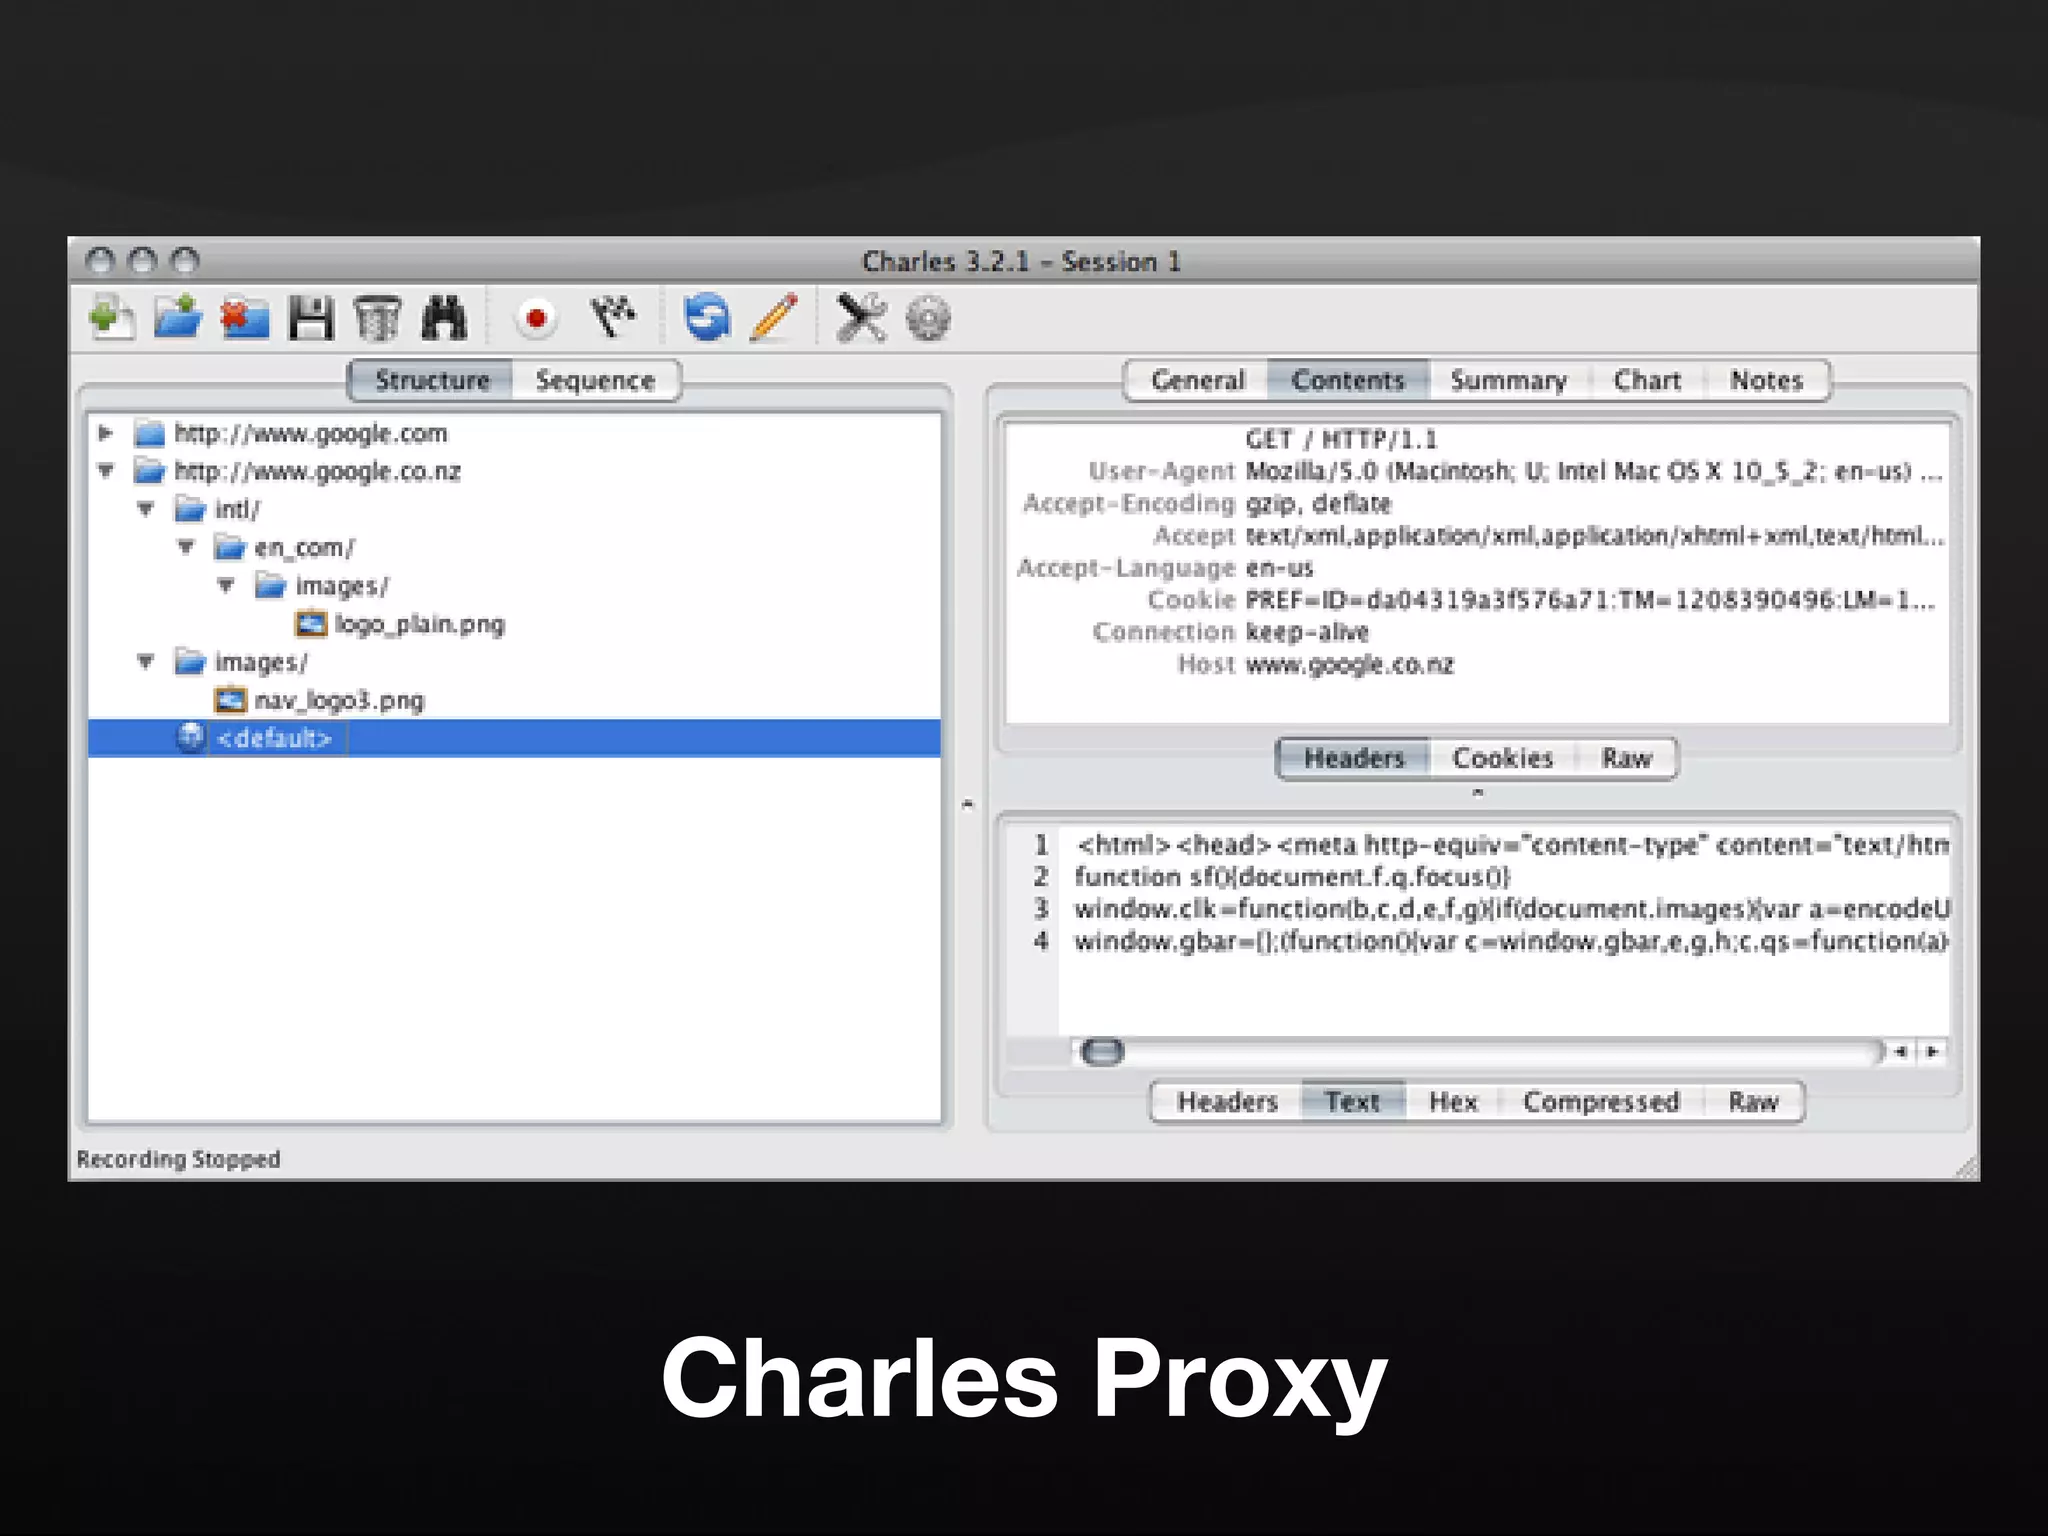Show request Headers view
The height and width of the screenshot is (1536, 2048).
click(1353, 758)
